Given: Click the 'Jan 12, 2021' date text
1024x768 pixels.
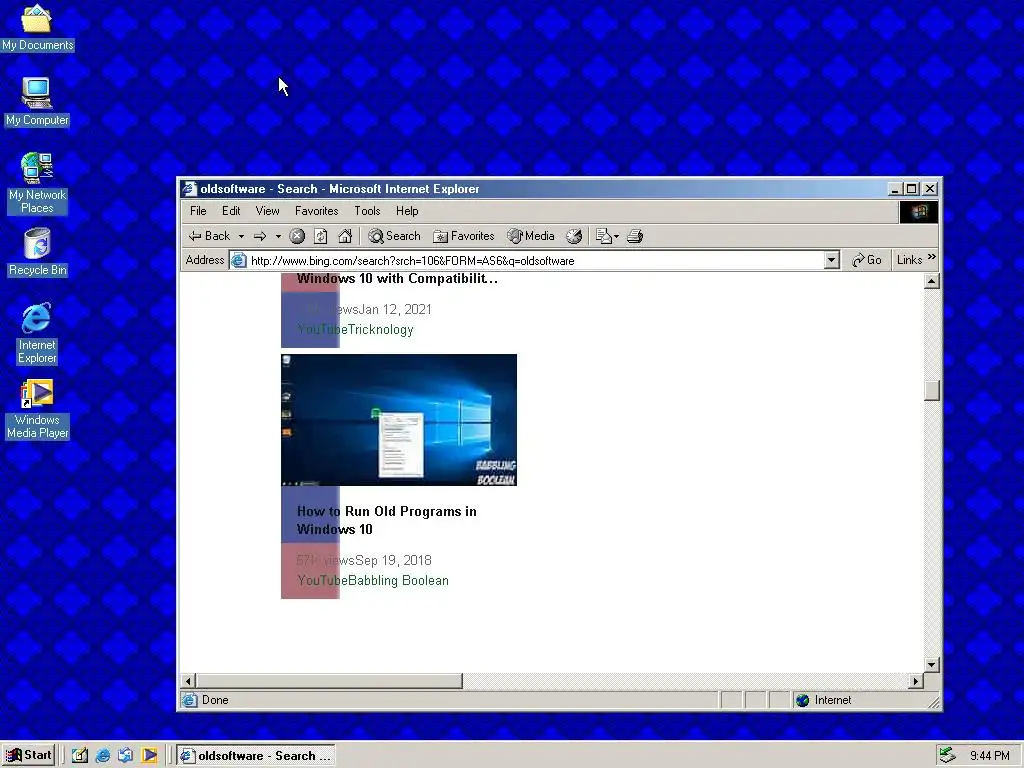Looking at the screenshot, I should (x=395, y=310).
